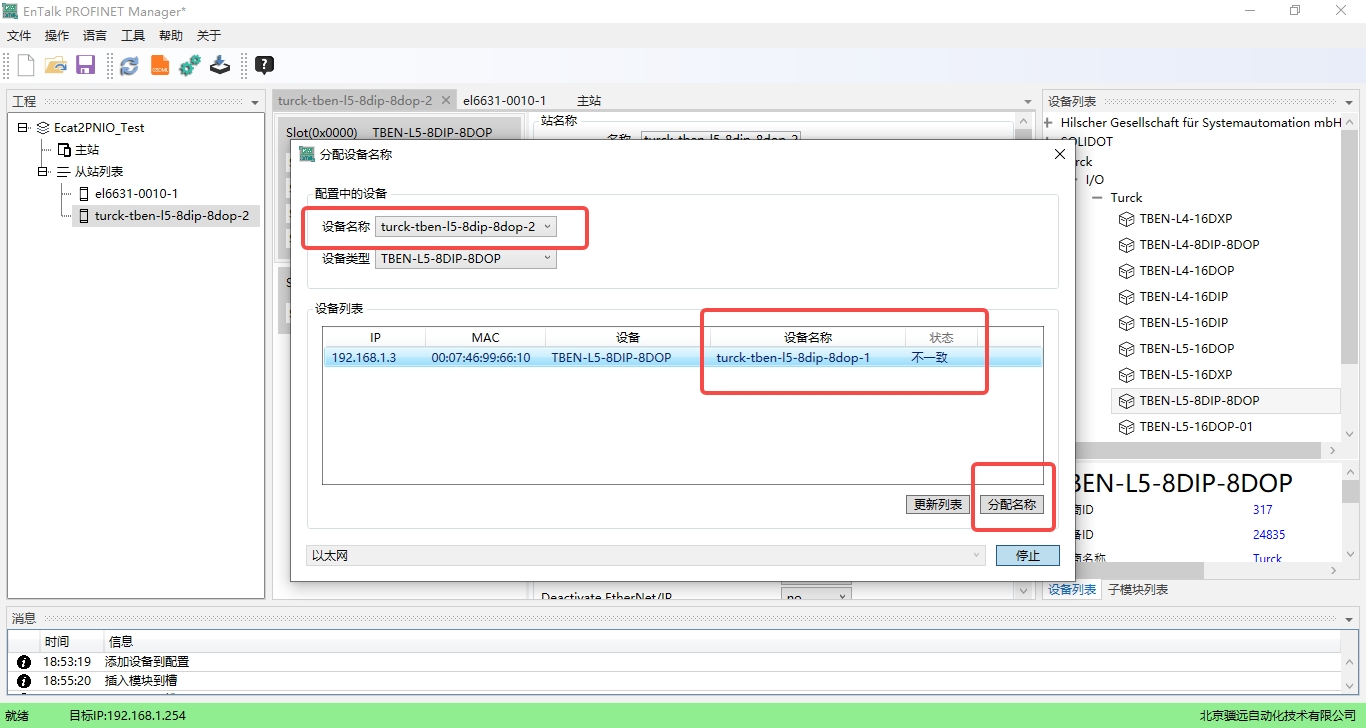Click the download to device icon
1366x728 pixels.
coord(220,66)
